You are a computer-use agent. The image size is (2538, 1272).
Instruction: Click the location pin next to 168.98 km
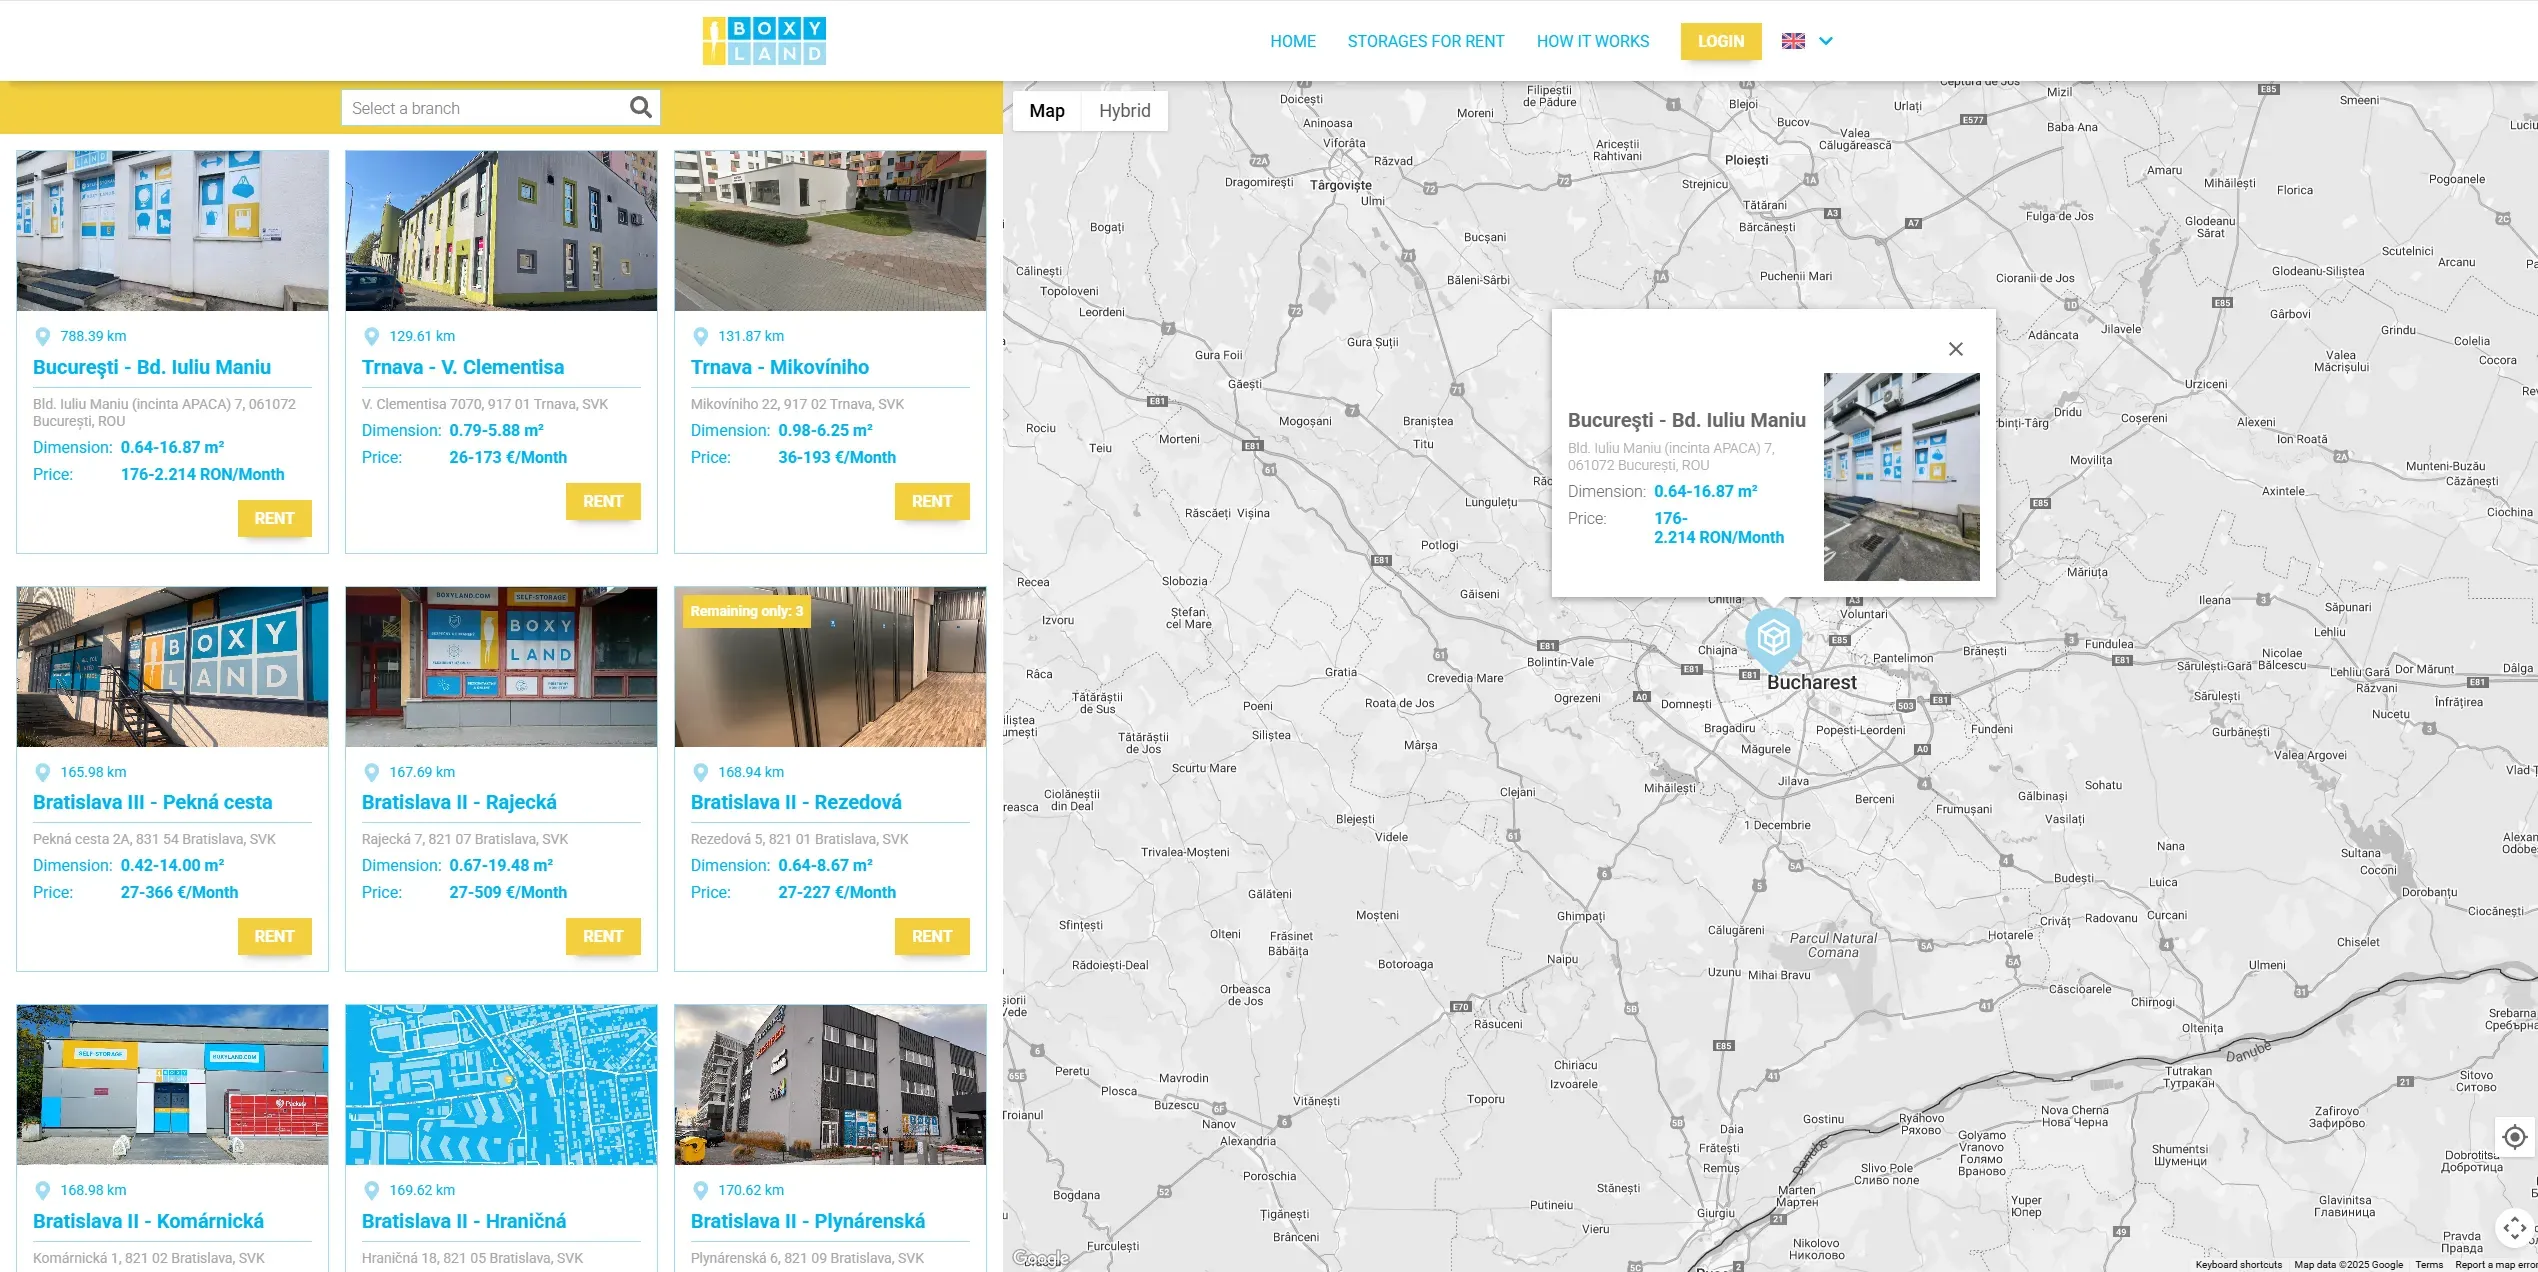click(42, 1191)
